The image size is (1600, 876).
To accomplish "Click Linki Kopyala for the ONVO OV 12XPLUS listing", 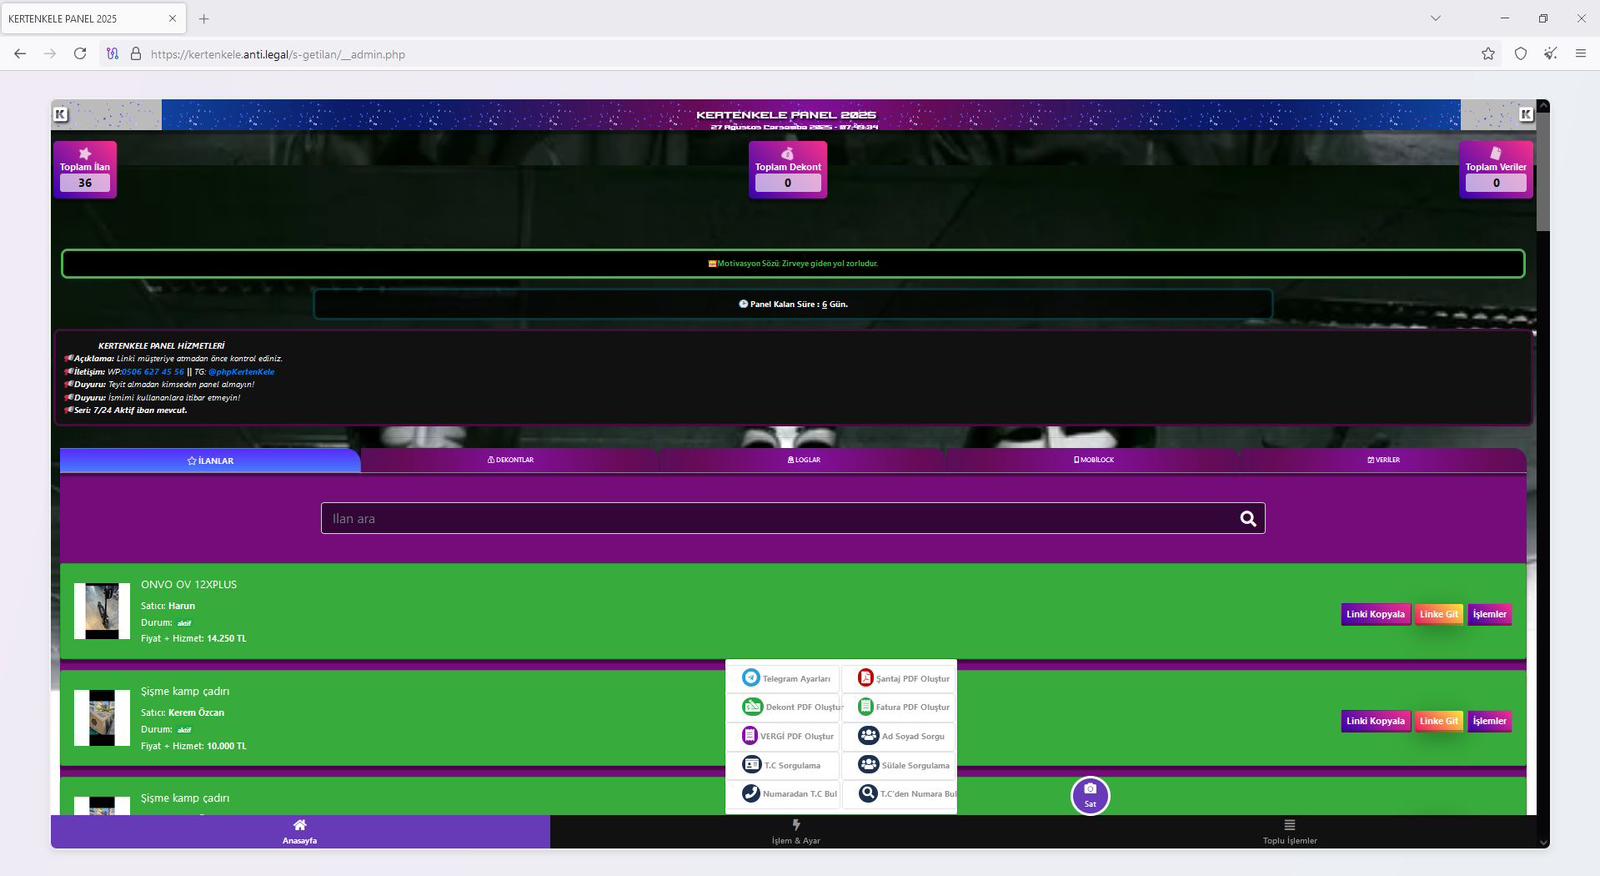I will click(x=1375, y=614).
